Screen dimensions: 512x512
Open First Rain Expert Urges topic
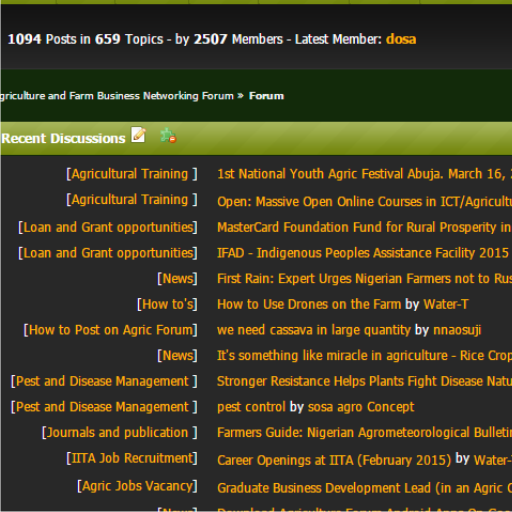pos(364,279)
